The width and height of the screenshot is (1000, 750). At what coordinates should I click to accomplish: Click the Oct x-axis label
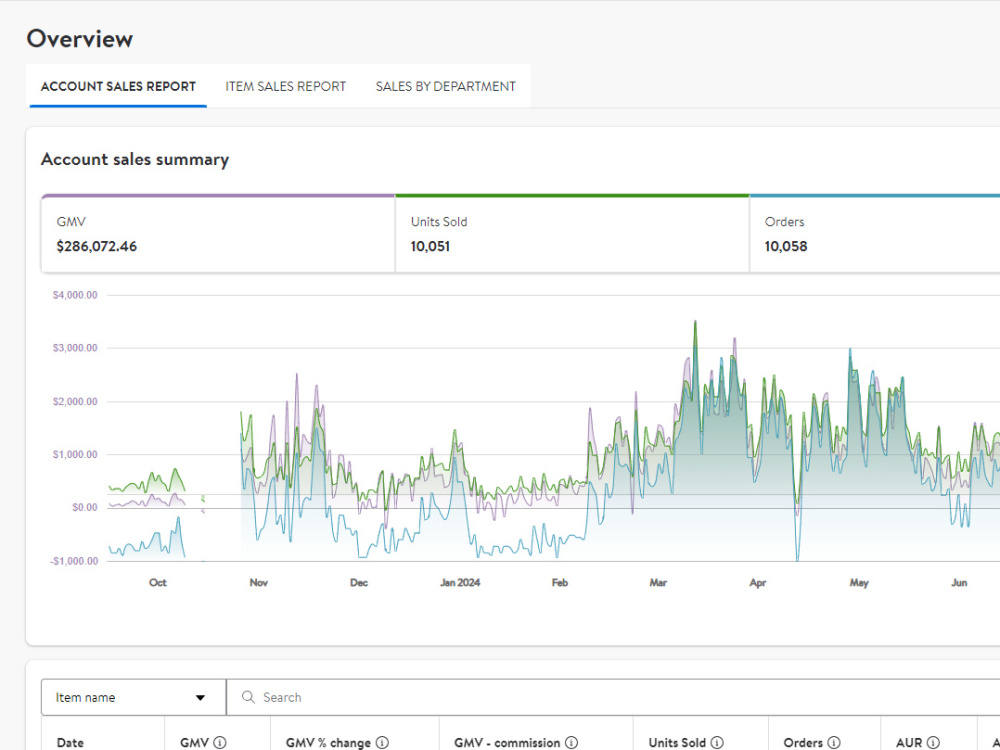[158, 582]
